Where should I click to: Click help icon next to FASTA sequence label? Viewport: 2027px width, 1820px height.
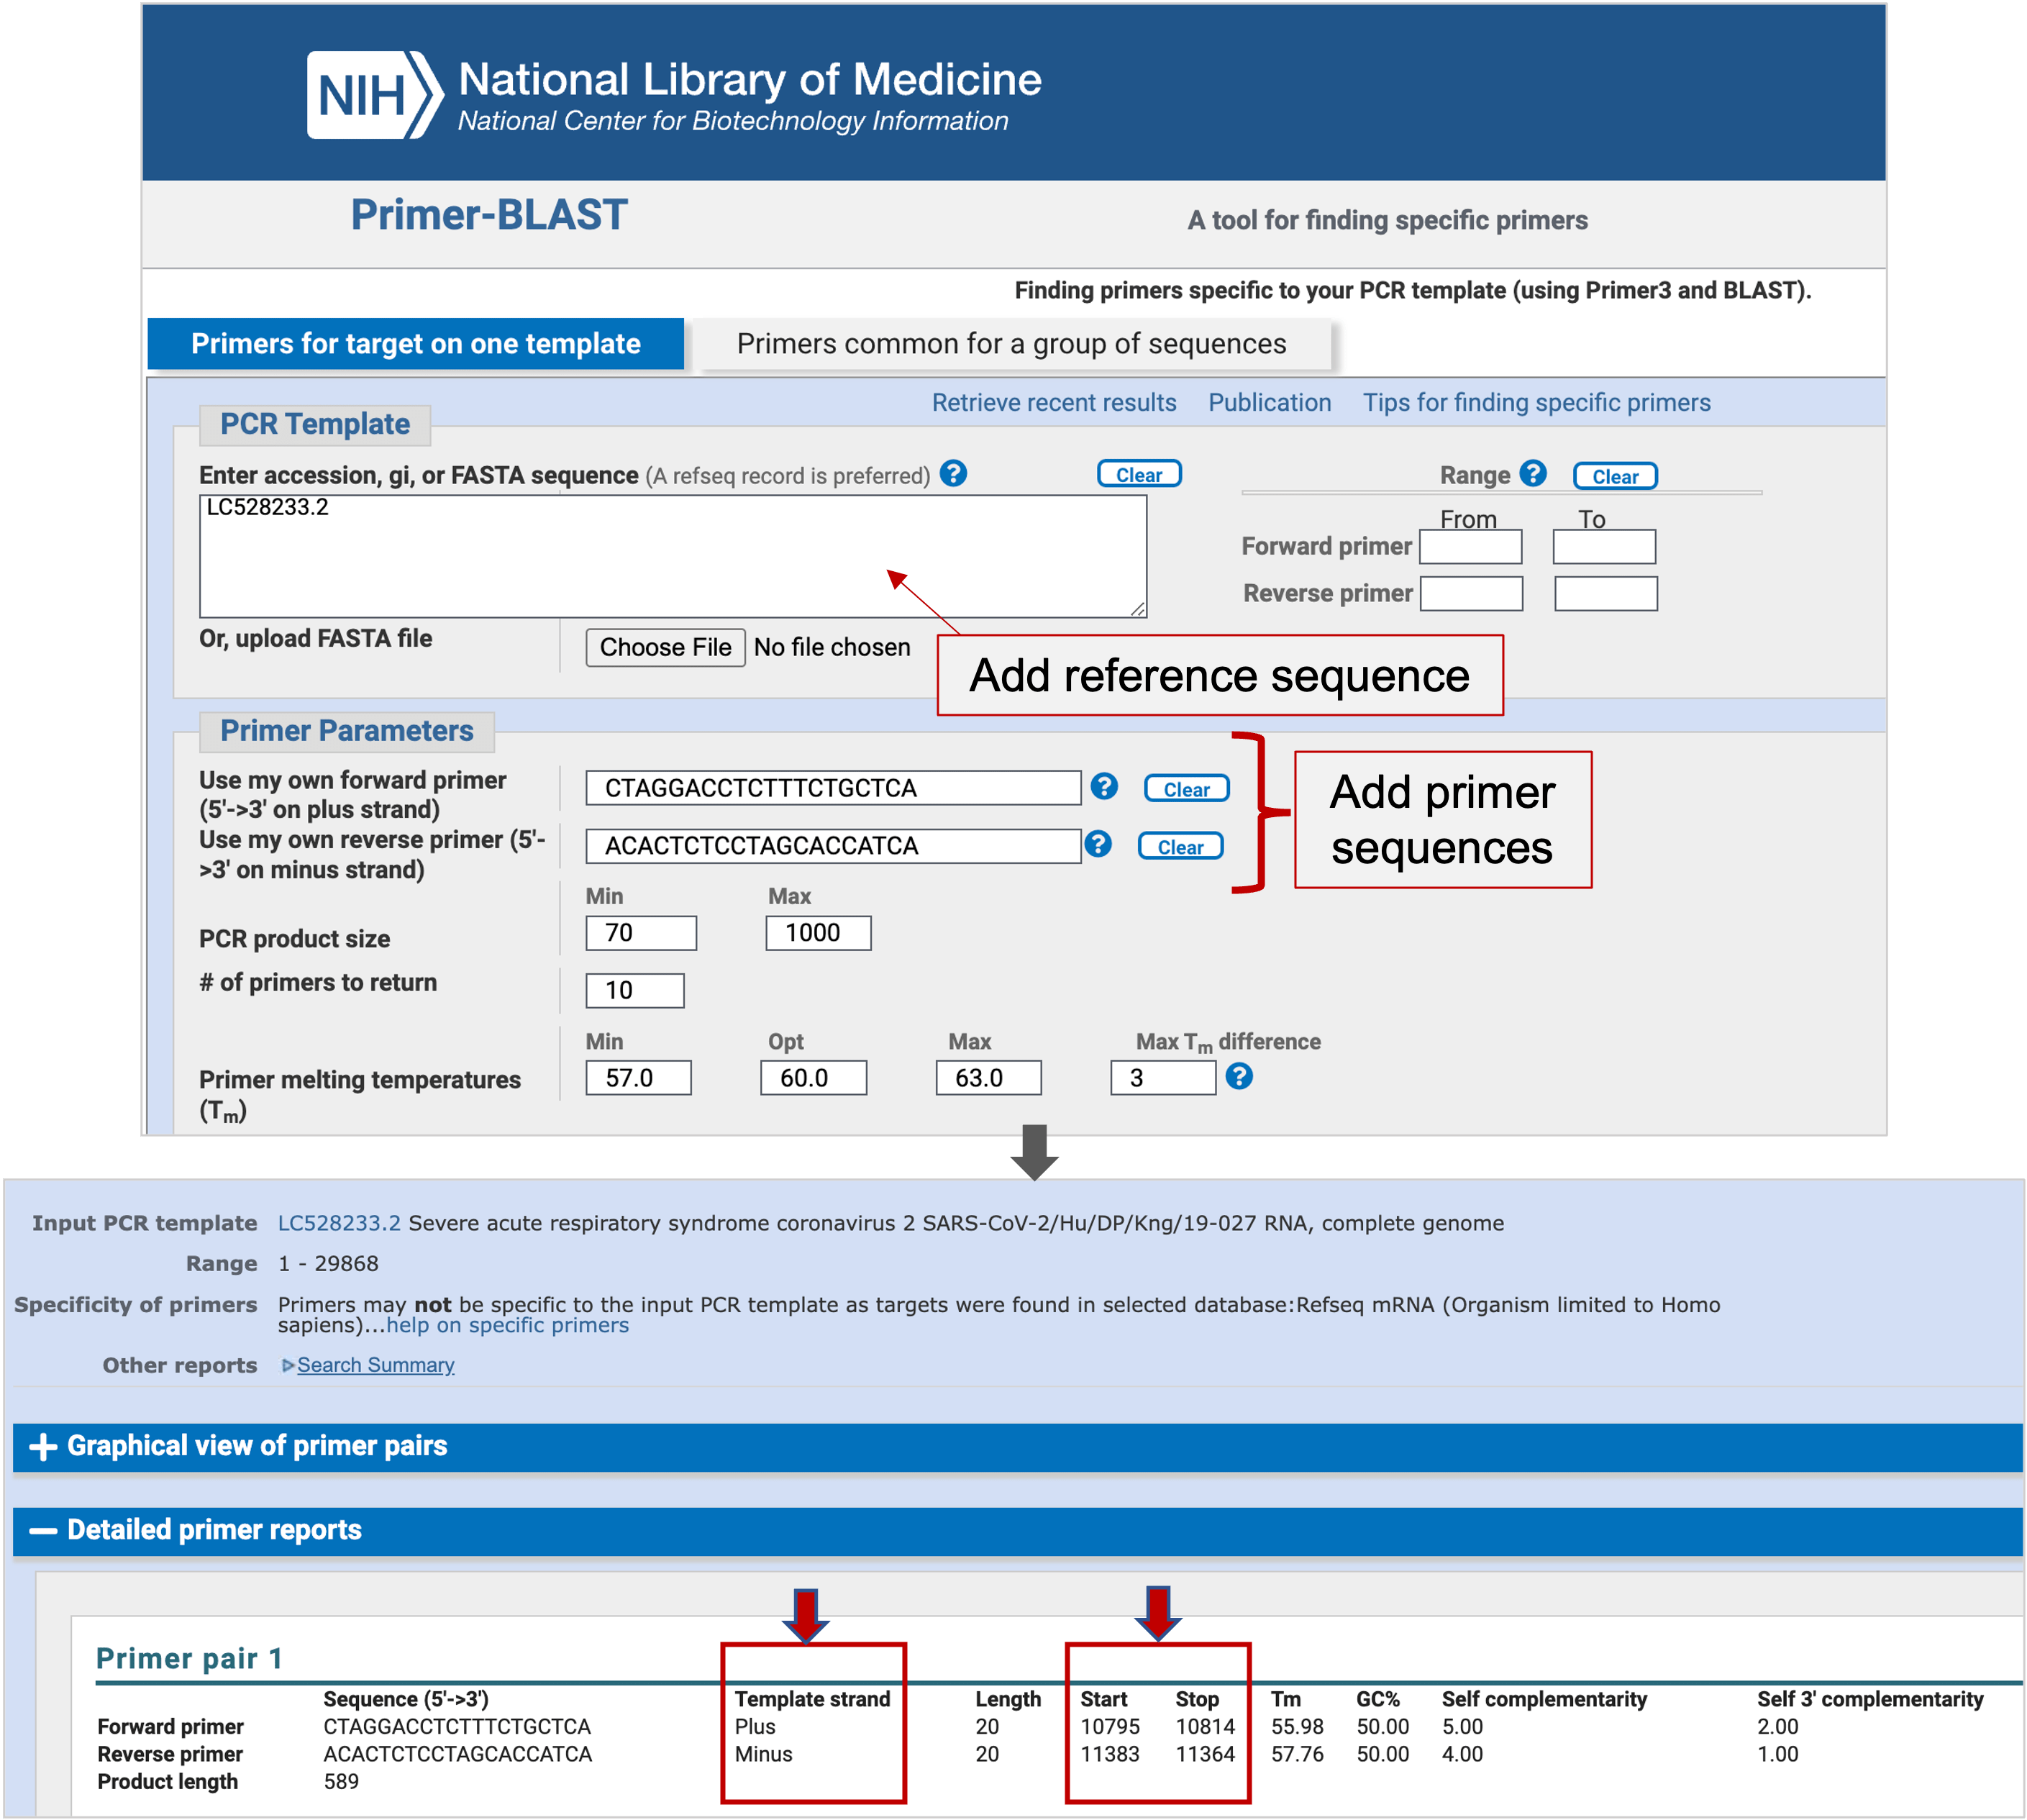[953, 473]
